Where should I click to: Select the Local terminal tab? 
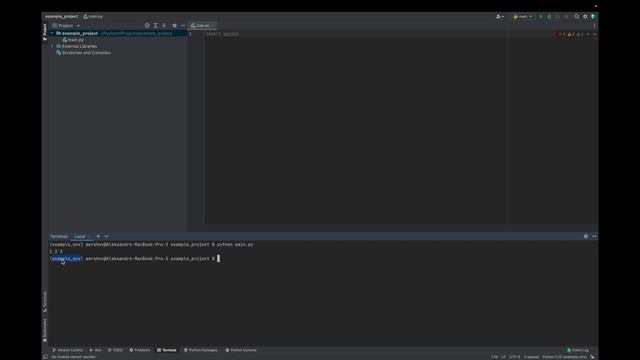tap(80, 236)
